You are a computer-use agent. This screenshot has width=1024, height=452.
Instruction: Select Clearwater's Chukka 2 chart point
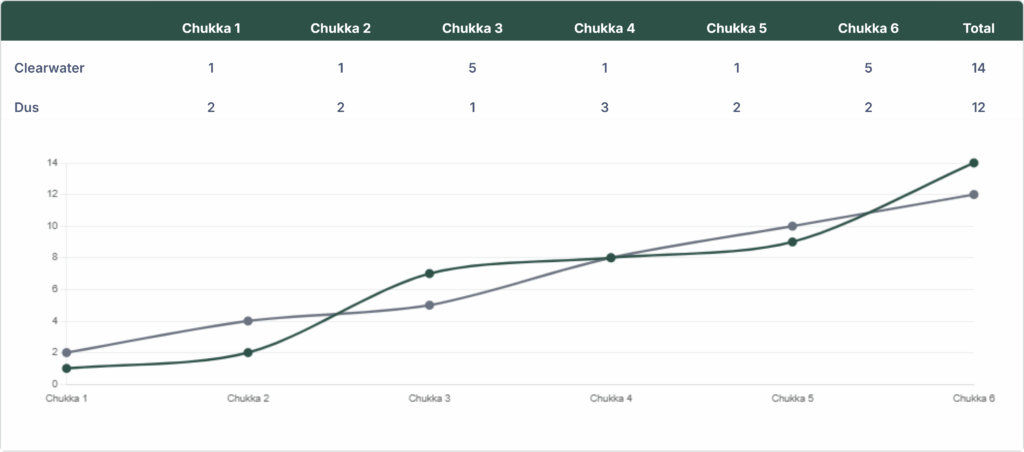point(248,352)
